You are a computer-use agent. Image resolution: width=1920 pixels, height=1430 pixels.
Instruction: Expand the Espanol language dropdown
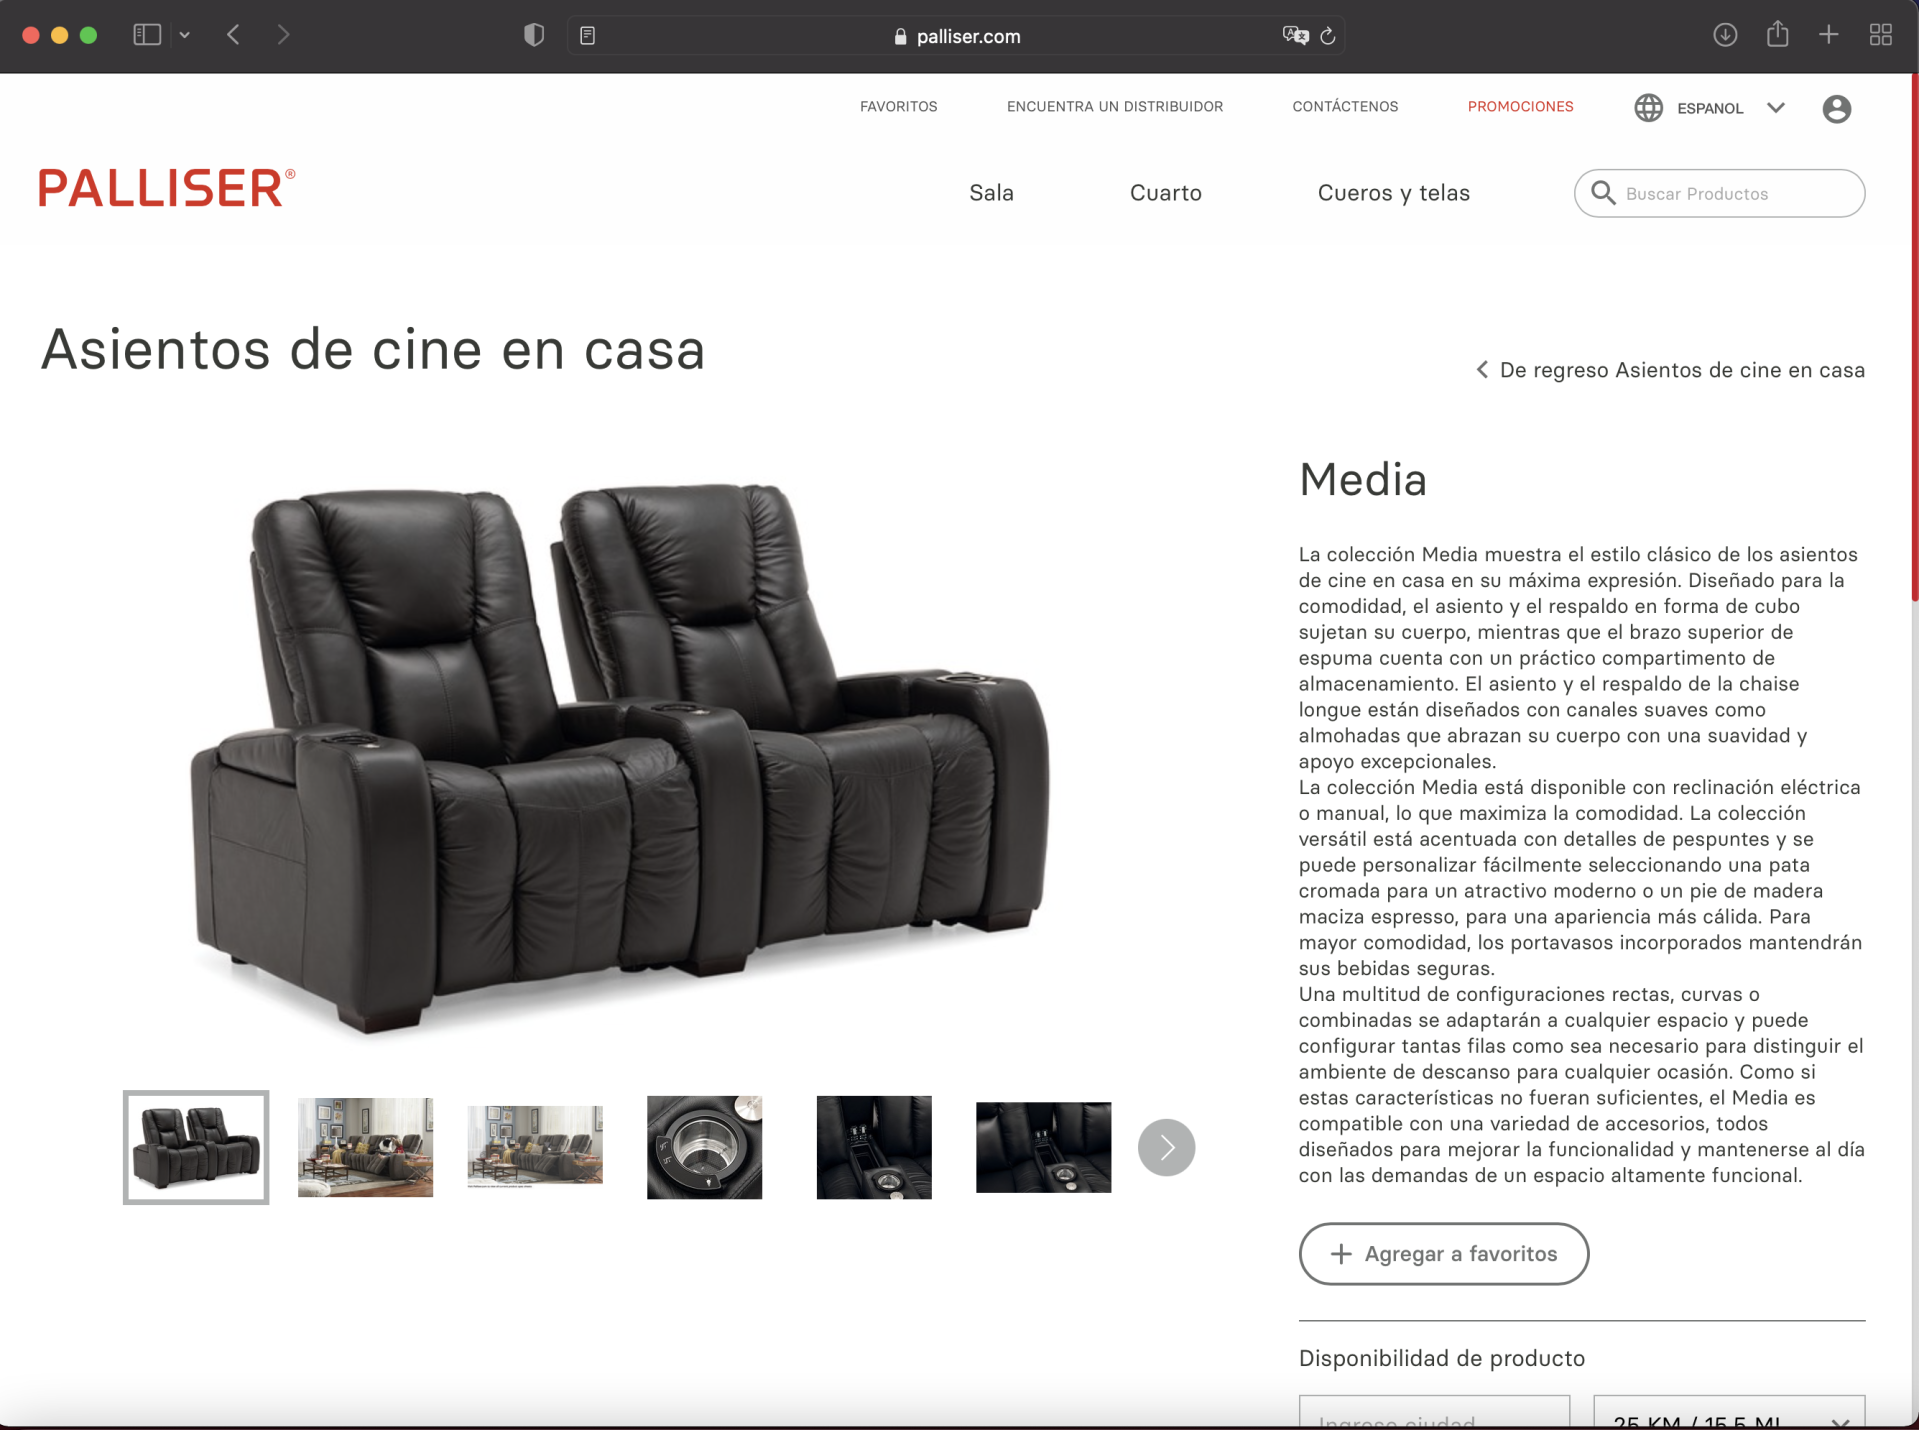pyautogui.click(x=1775, y=108)
